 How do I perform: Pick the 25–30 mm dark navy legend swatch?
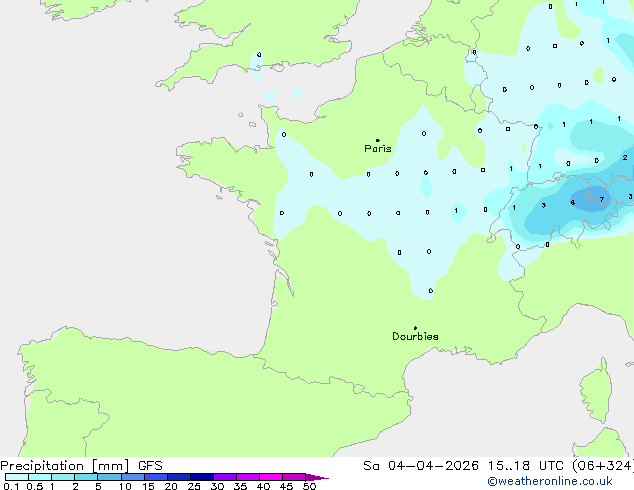202,477
